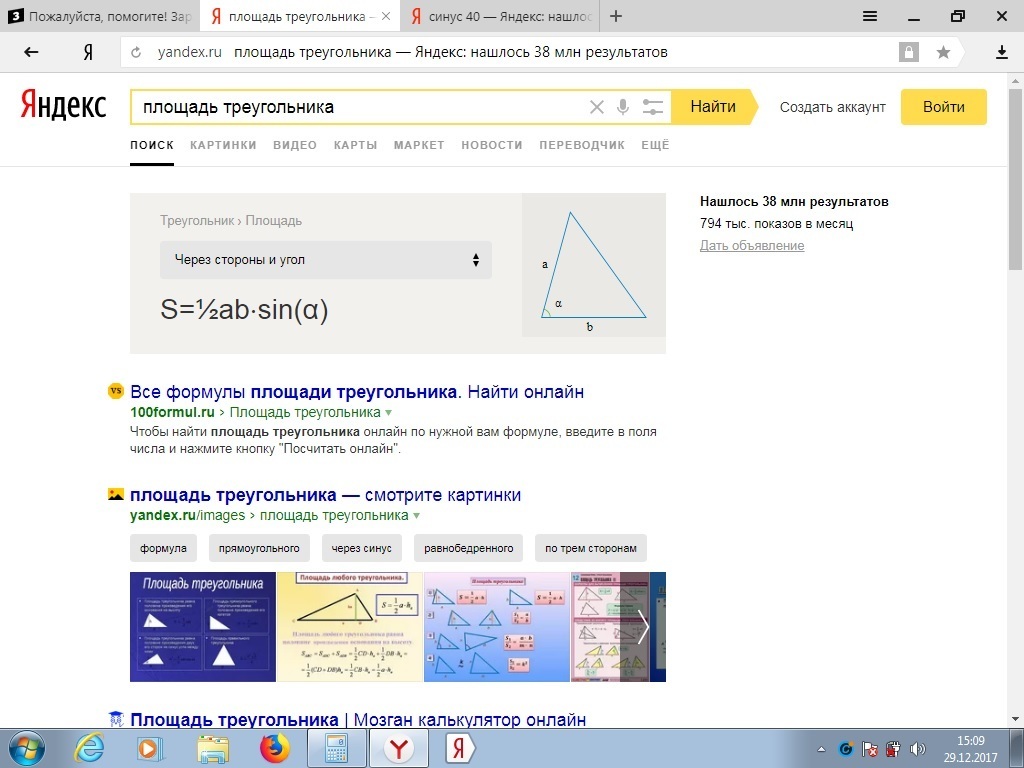This screenshot has height=768, width=1024.
Task: Open the browser hamburger menu
Action: point(870,16)
